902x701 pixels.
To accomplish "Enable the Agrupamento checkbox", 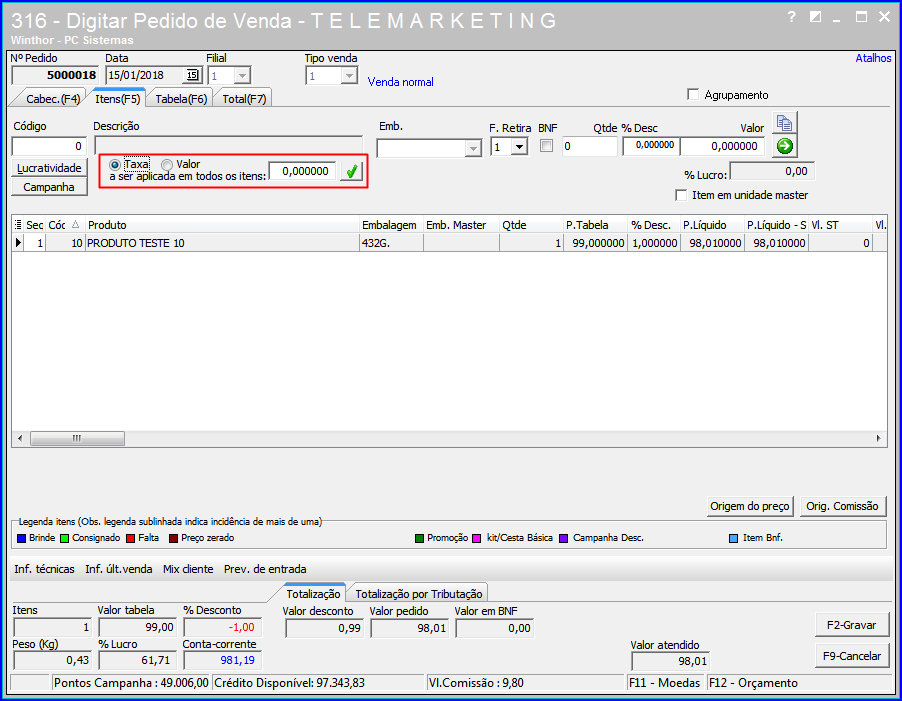I will pyautogui.click(x=693, y=94).
